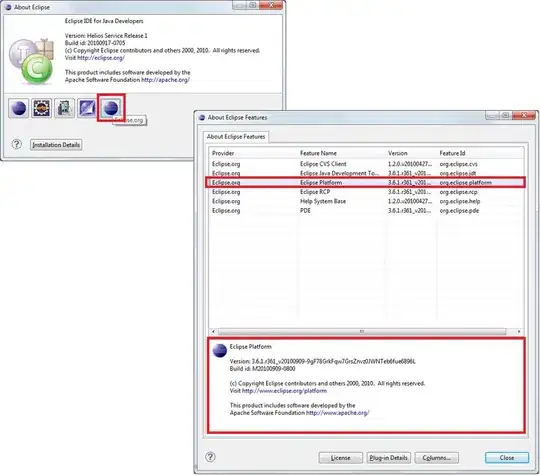Click the features table horizontal scrollbar thumb
Image resolution: width=540 pixels, height=475 pixels.
(362, 331)
